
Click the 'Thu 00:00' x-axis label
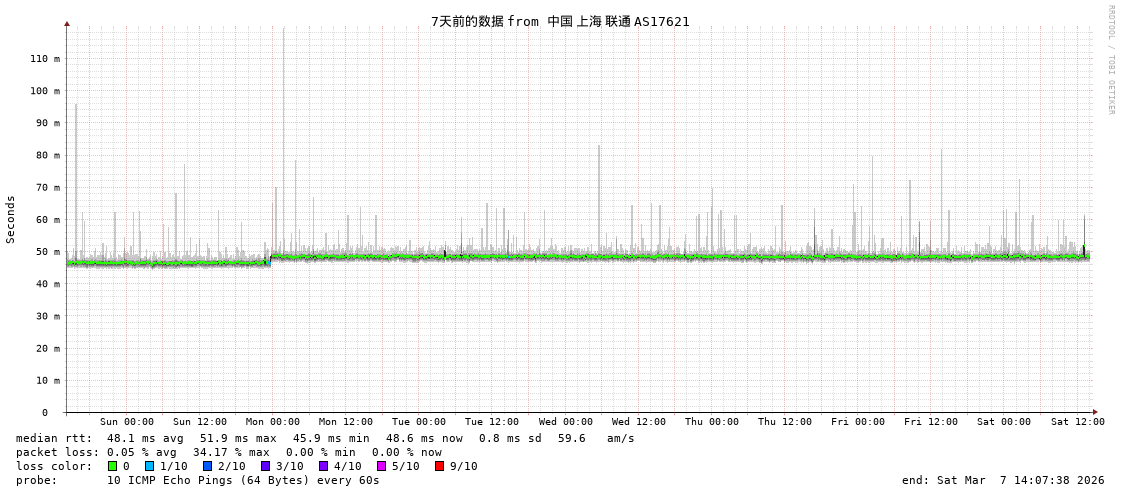coord(712,422)
